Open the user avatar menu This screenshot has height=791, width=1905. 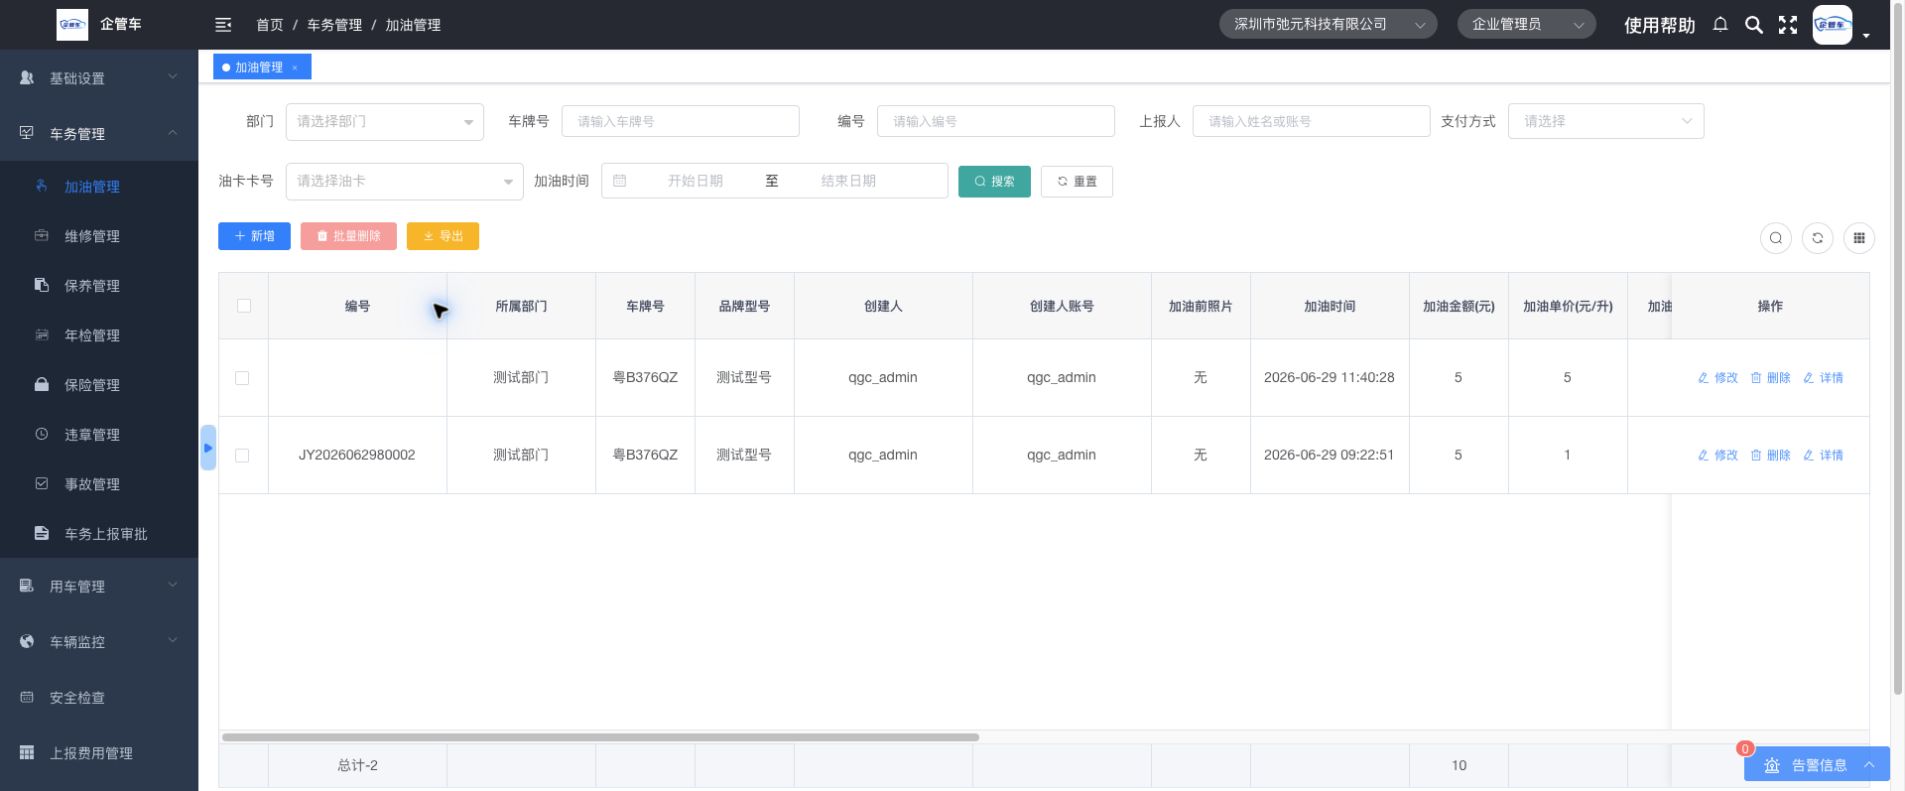pos(1832,25)
